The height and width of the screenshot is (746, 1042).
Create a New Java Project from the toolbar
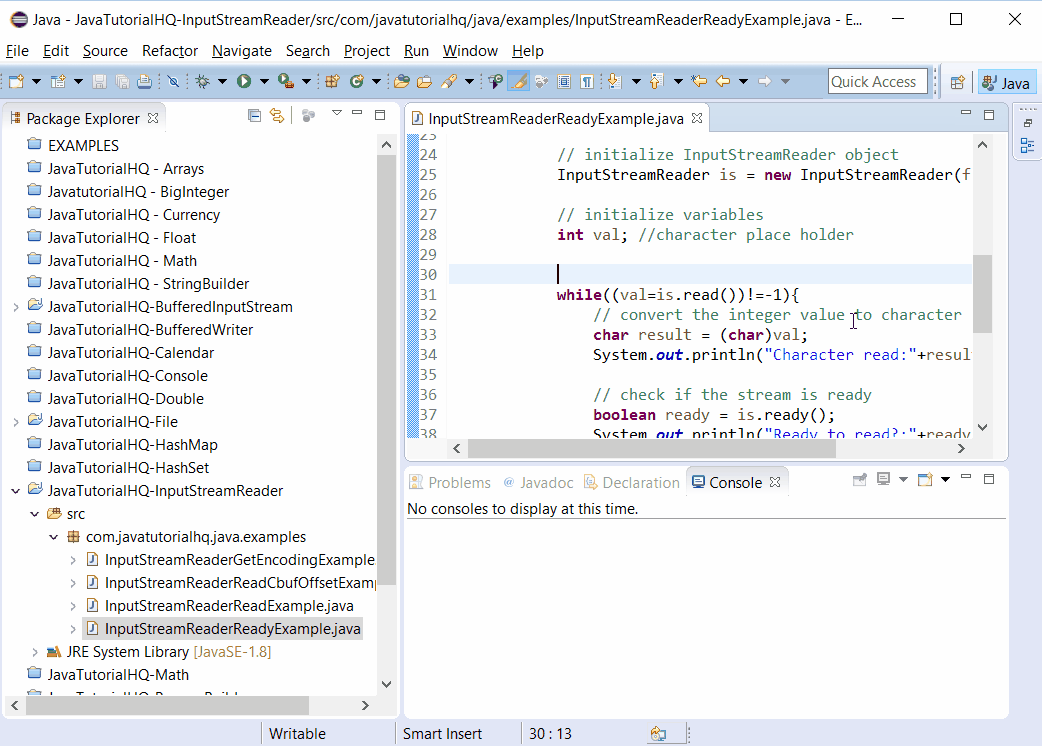[x=59, y=80]
